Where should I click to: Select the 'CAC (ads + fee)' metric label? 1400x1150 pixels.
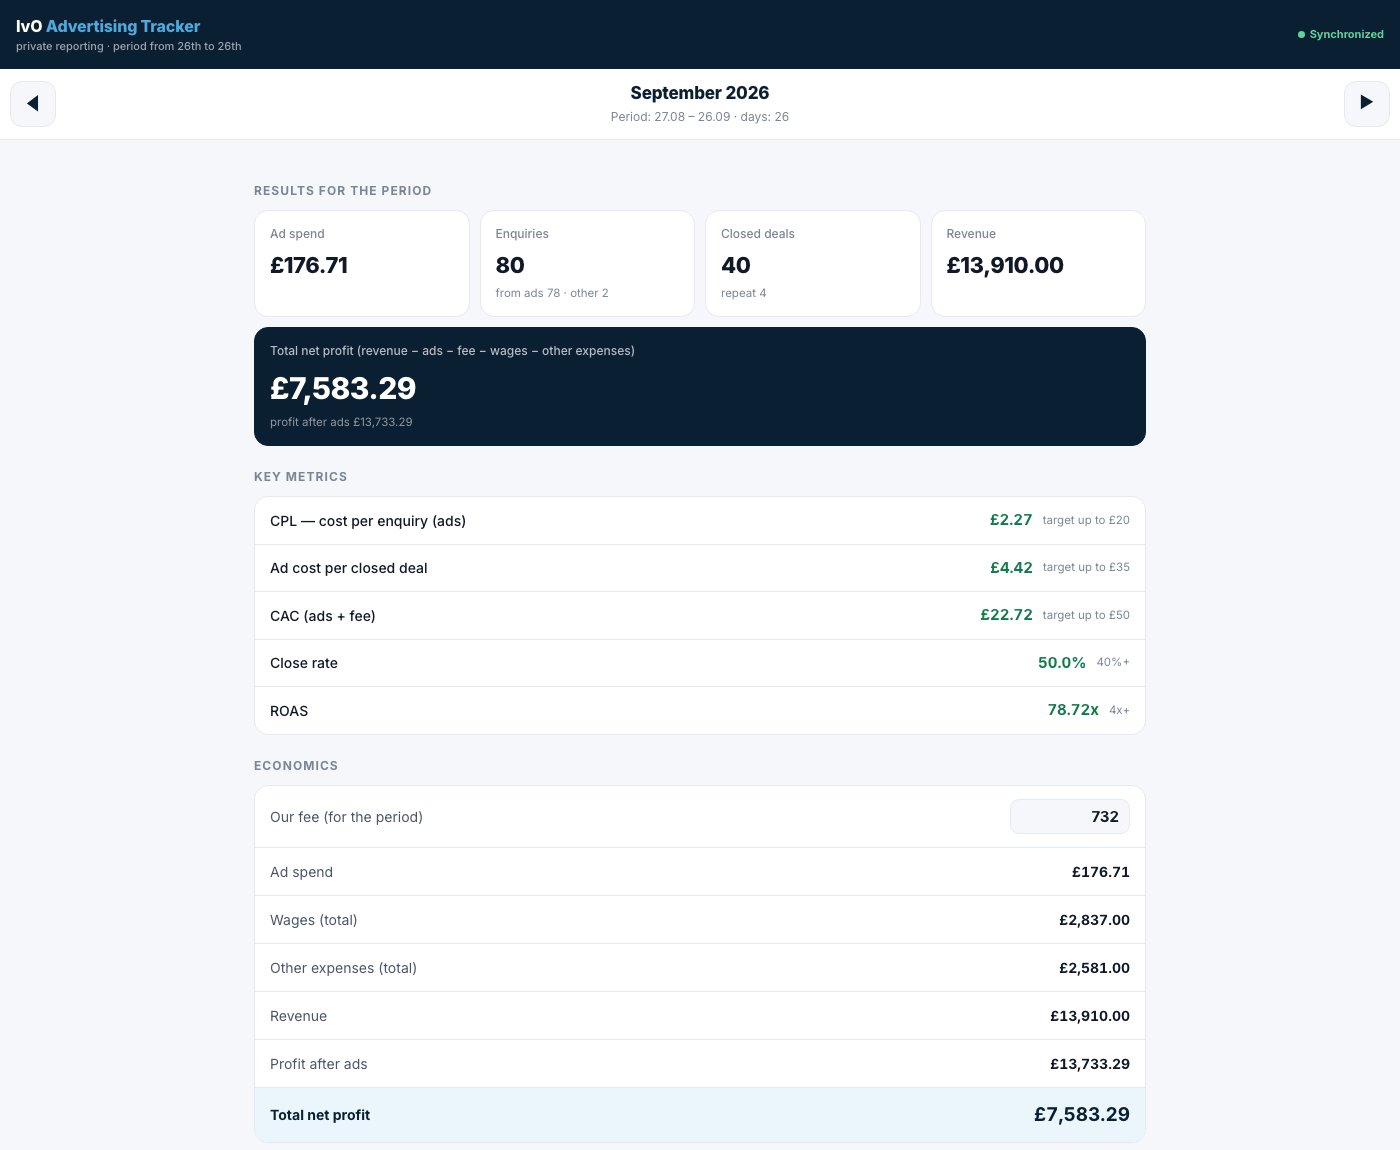tap(323, 616)
